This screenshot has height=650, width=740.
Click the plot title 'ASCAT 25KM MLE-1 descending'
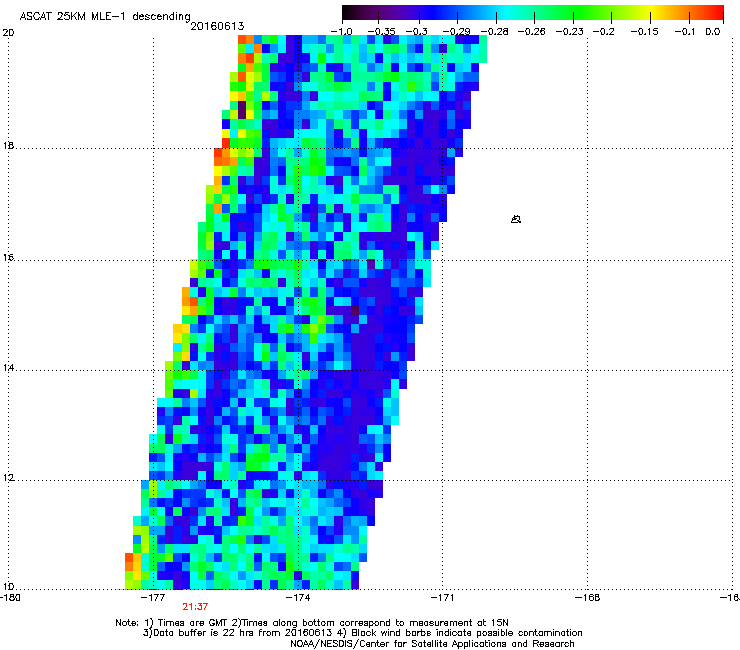click(105, 16)
